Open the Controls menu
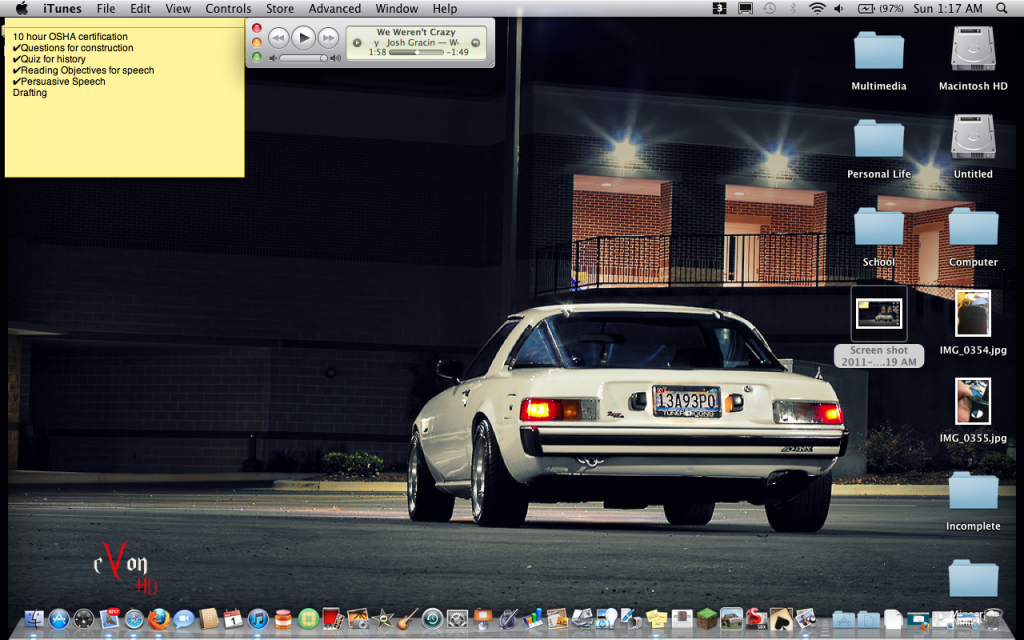1024x640 pixels. tap(228, 9)
